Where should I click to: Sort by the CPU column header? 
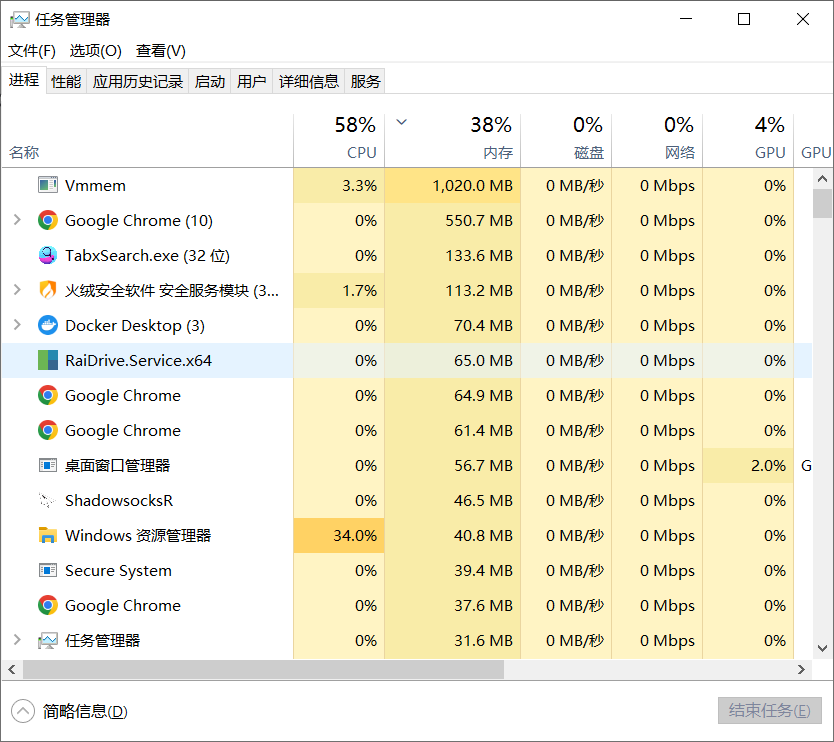(x=339, y=139)
